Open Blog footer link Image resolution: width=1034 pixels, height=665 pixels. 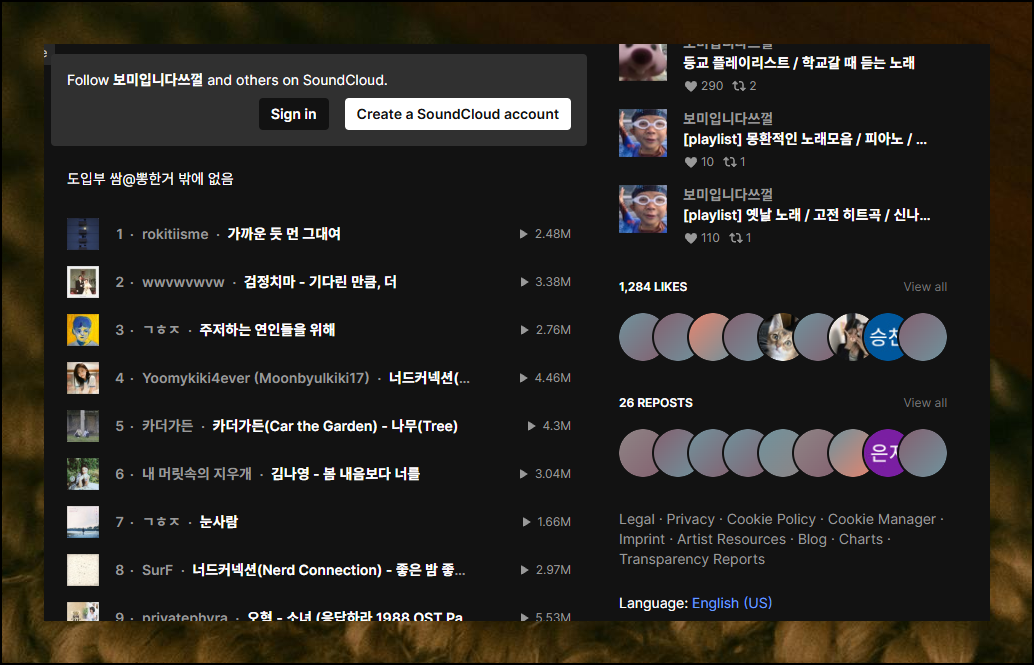point(812,539)
